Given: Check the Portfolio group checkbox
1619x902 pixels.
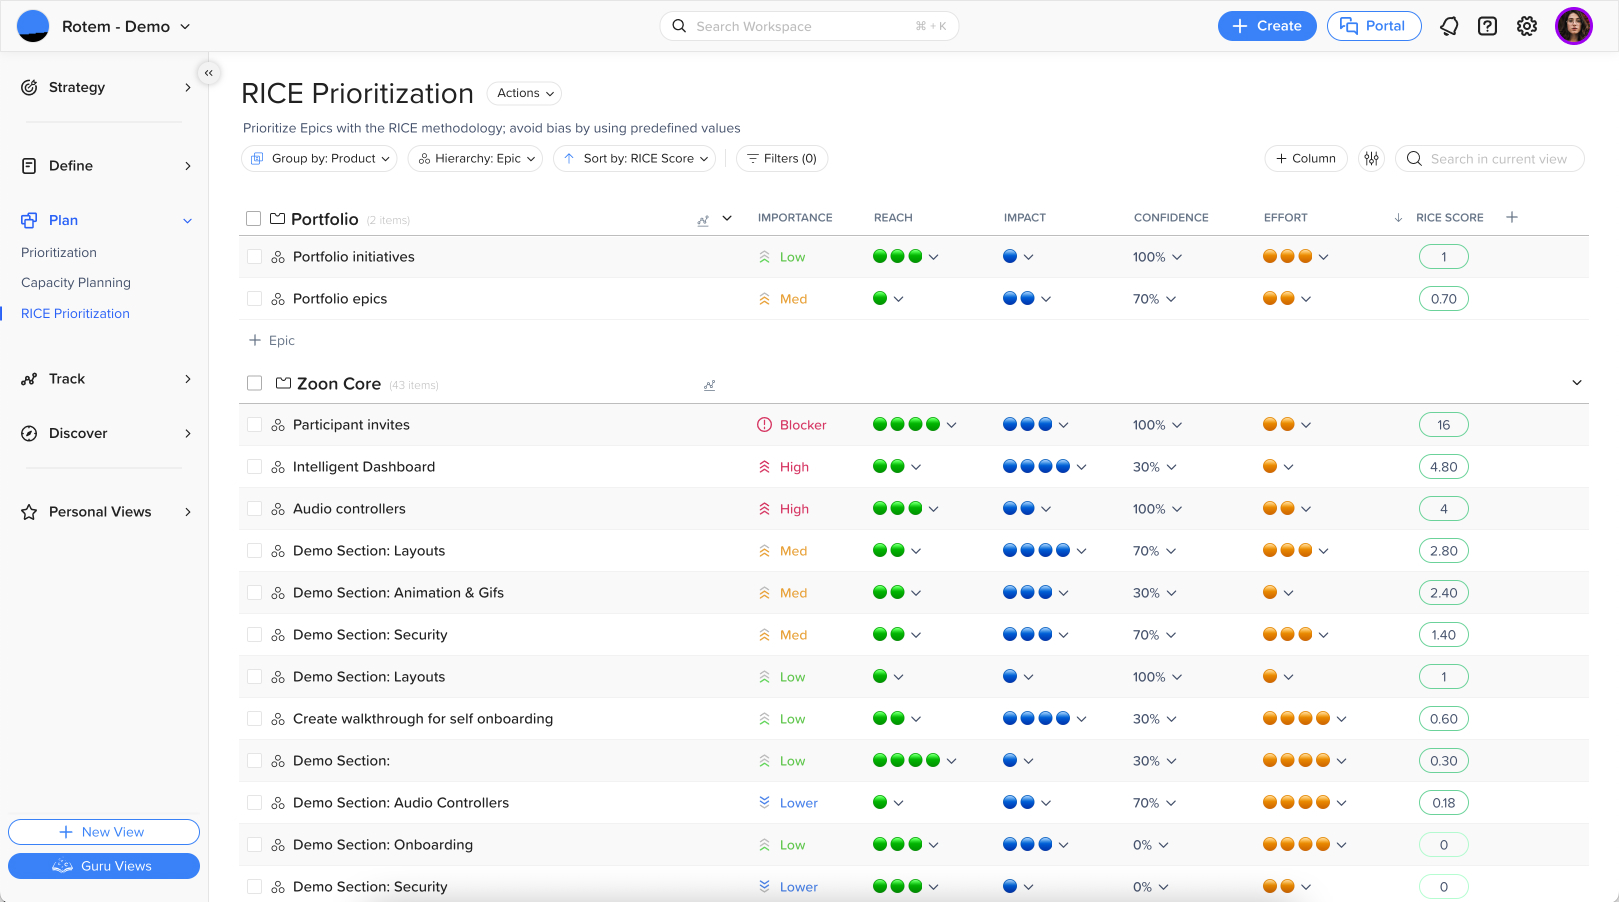Looking at the screenshot, I should 254,219.
